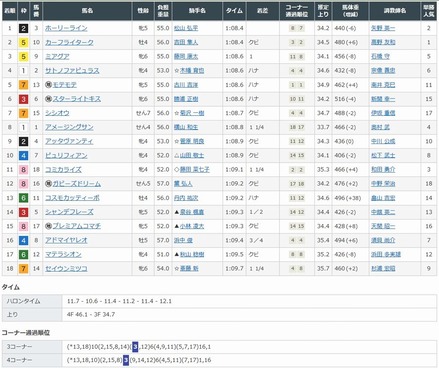Click 4F 46.1 - 3F 34.7 text
Screen dimensions: 439x368
click(x=91, y=314)
